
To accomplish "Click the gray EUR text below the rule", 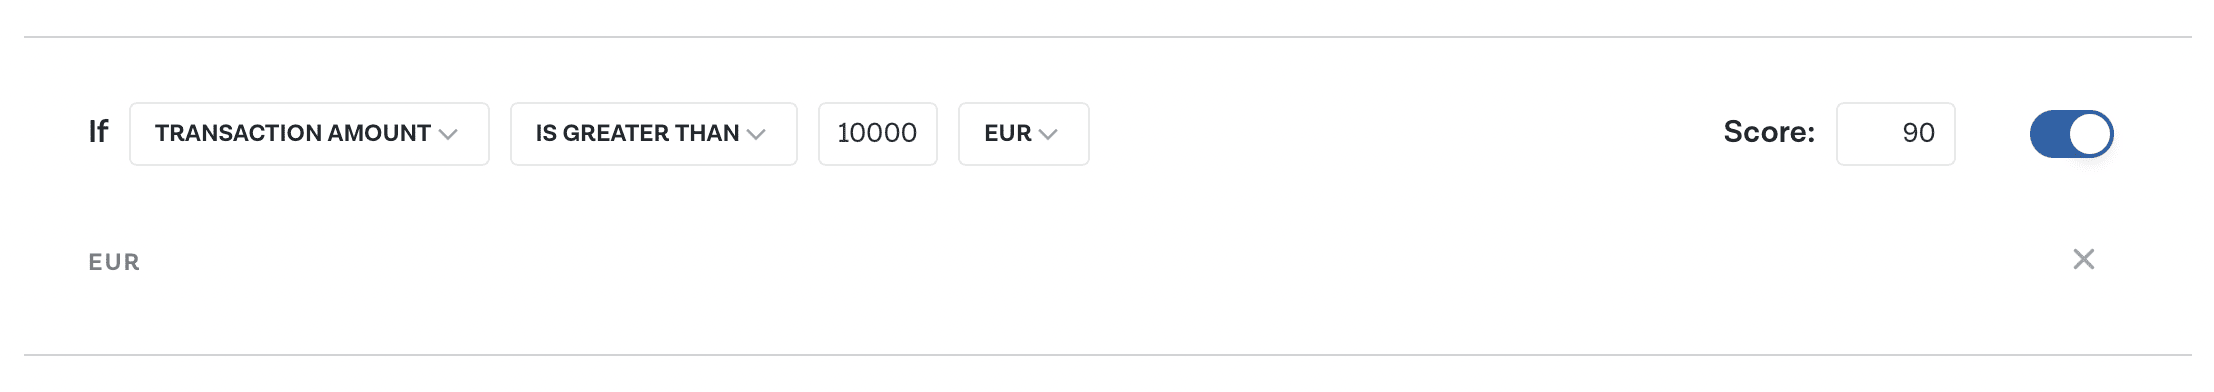I will coord(114,262).
